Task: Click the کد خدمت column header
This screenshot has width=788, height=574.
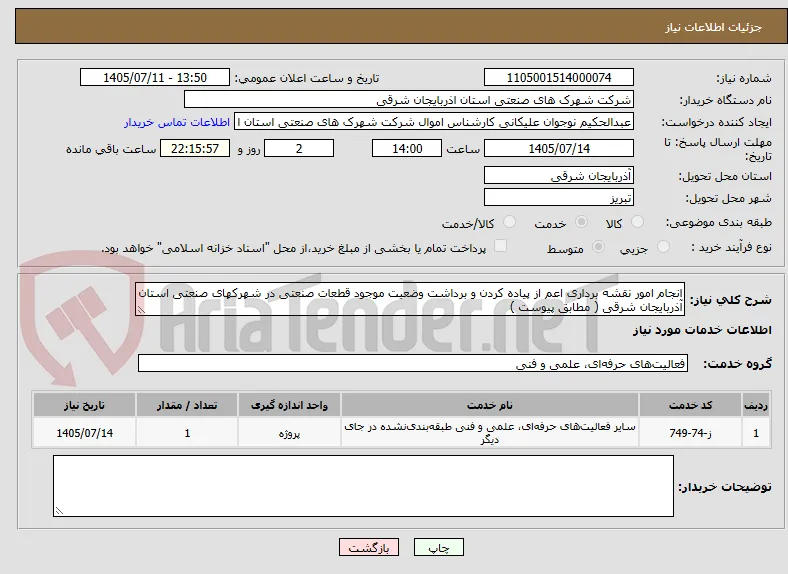Action: coord(691,405)
